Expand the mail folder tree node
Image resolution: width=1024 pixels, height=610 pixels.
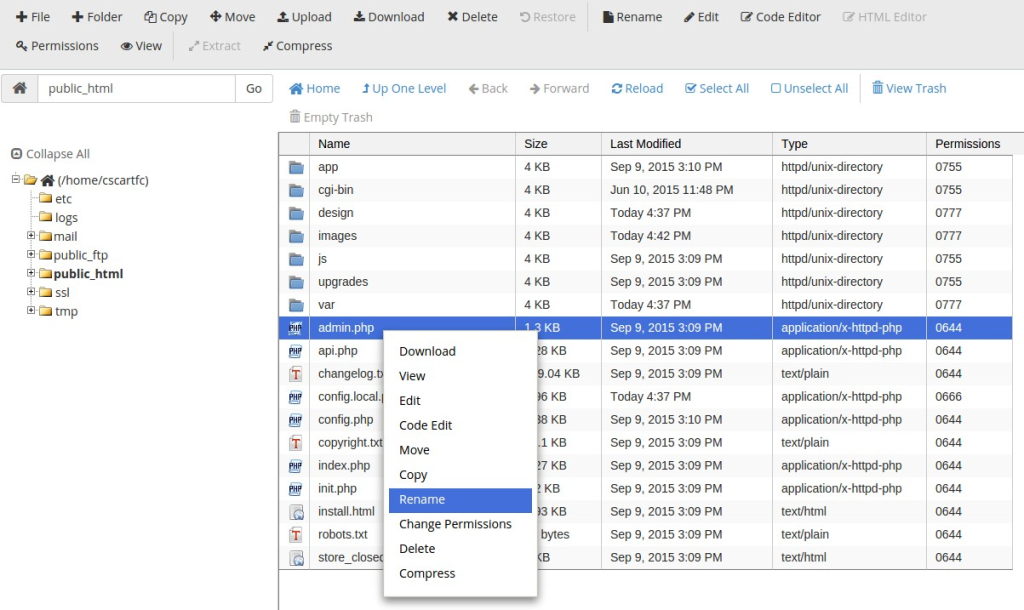coord(31,236)
